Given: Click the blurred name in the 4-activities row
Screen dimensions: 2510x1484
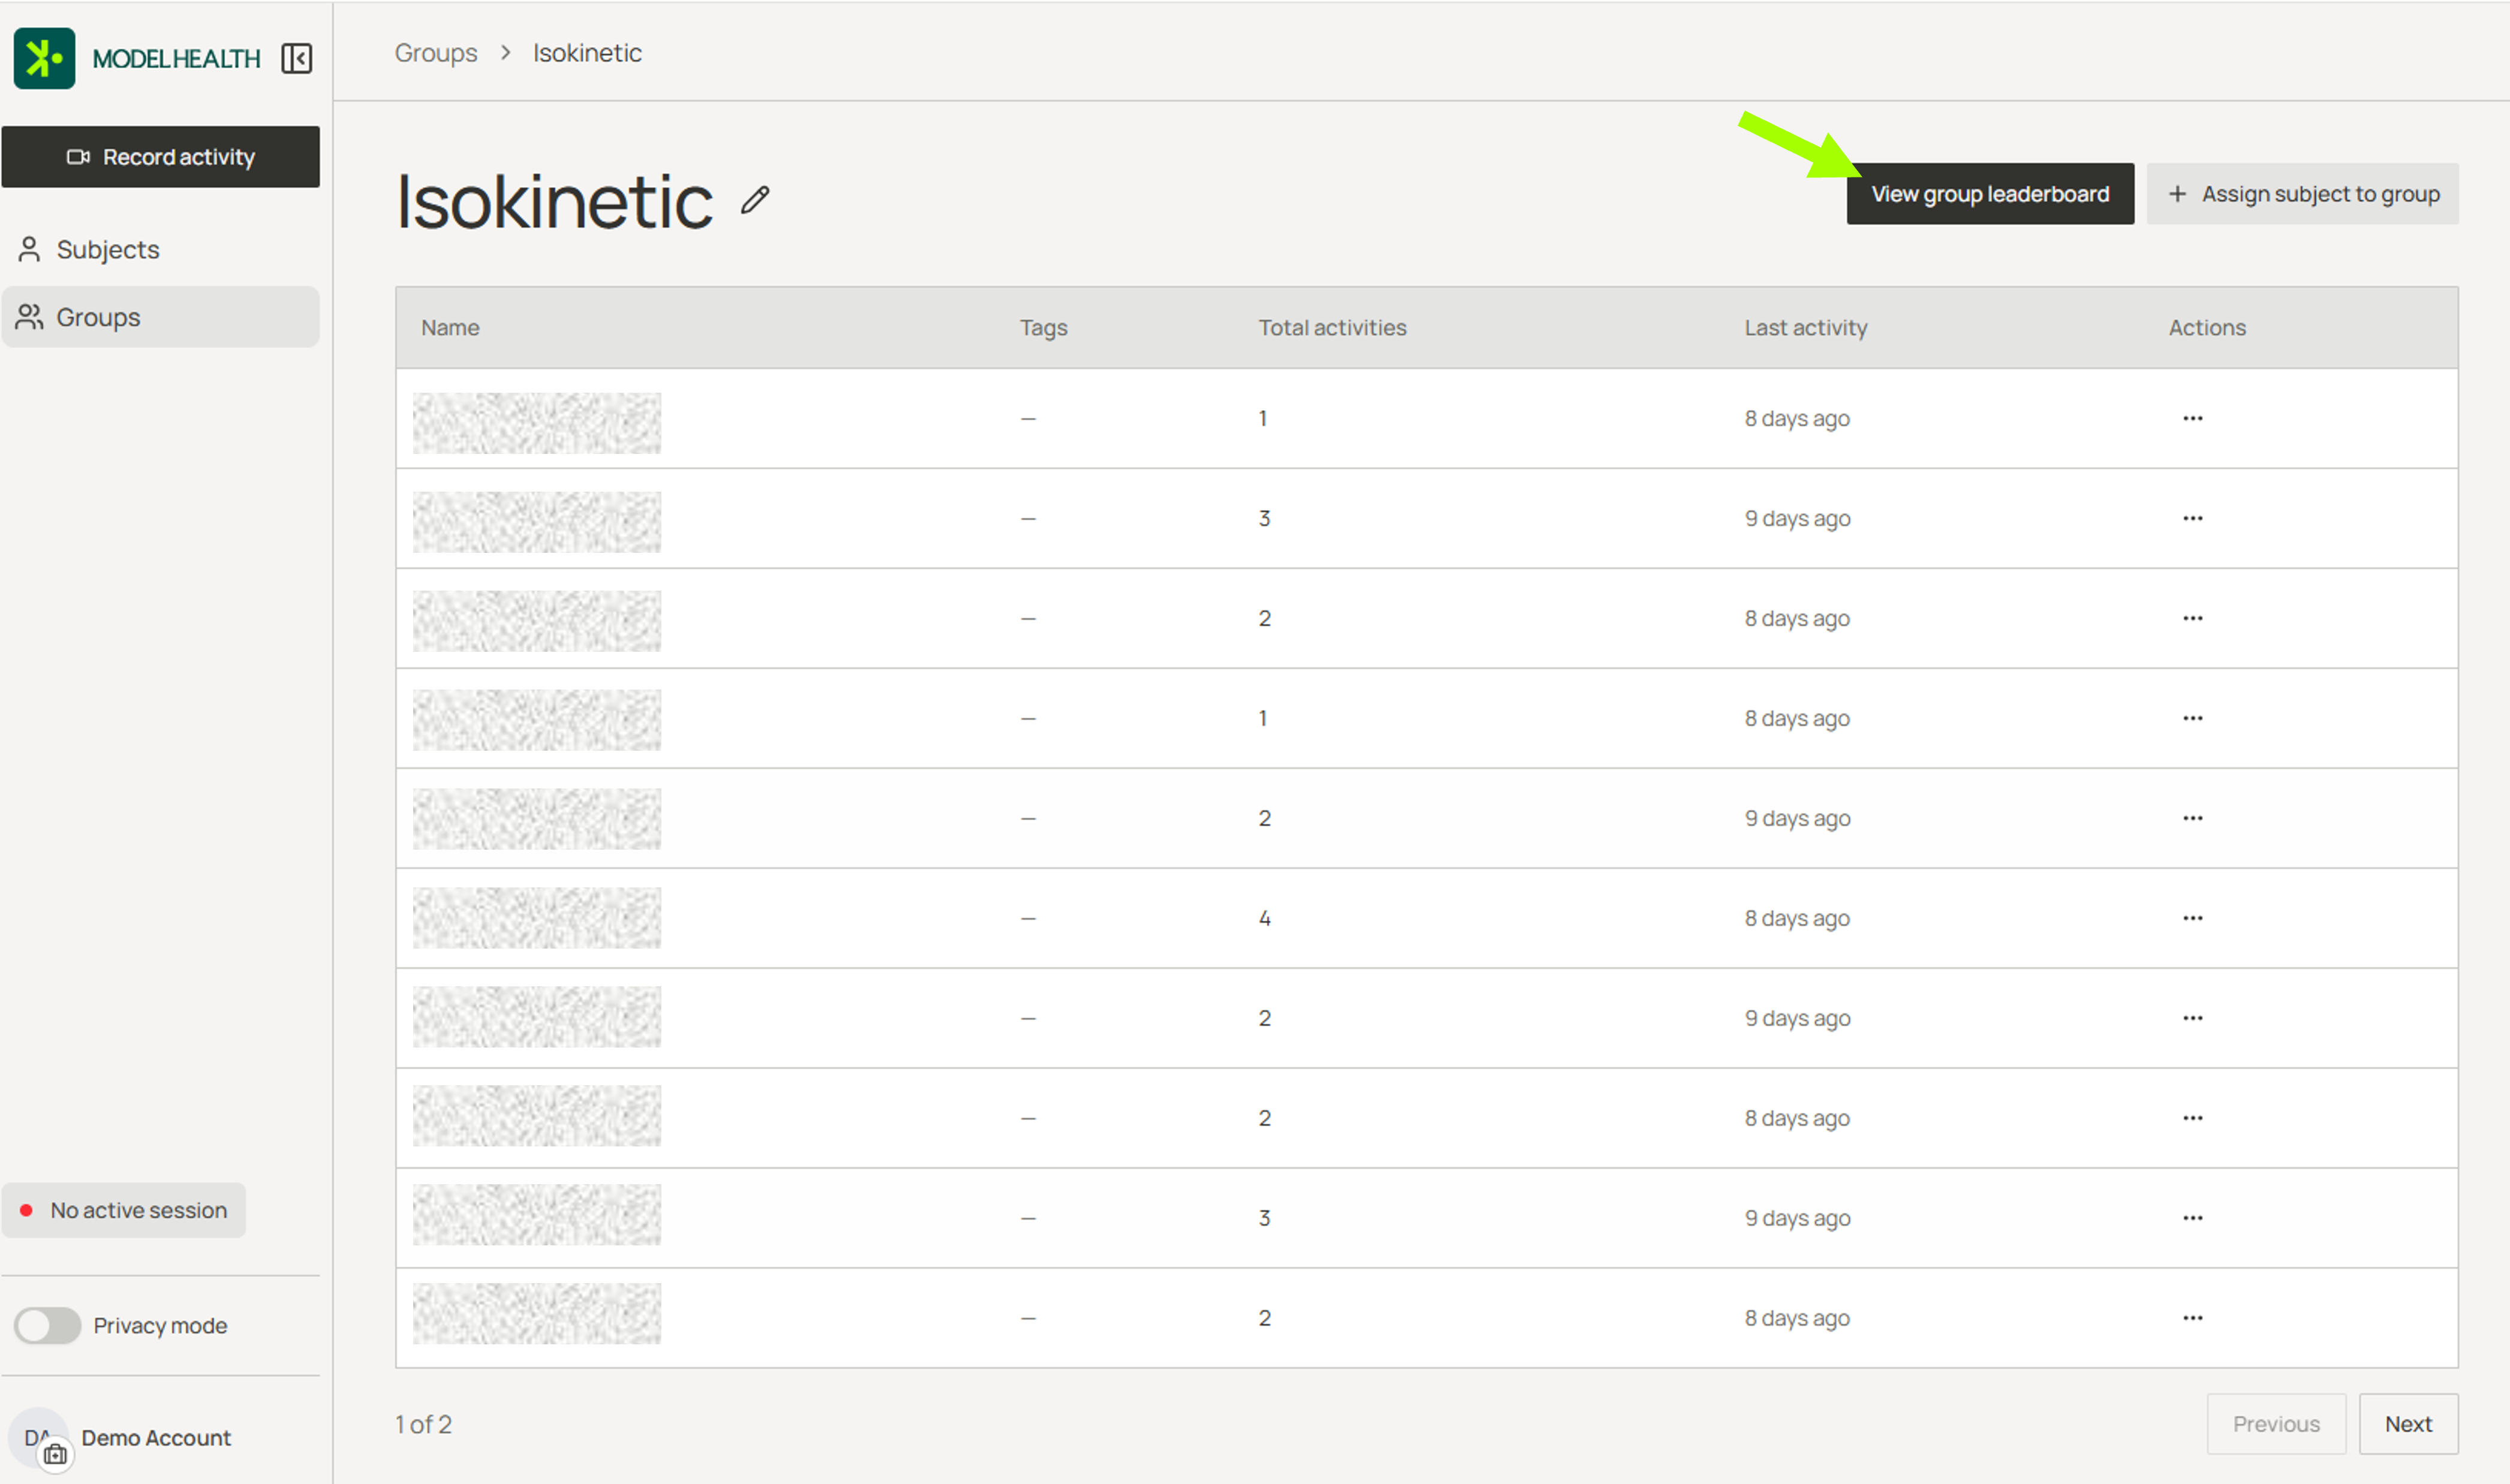Looking at the screenshot, I should coord(537,918).
